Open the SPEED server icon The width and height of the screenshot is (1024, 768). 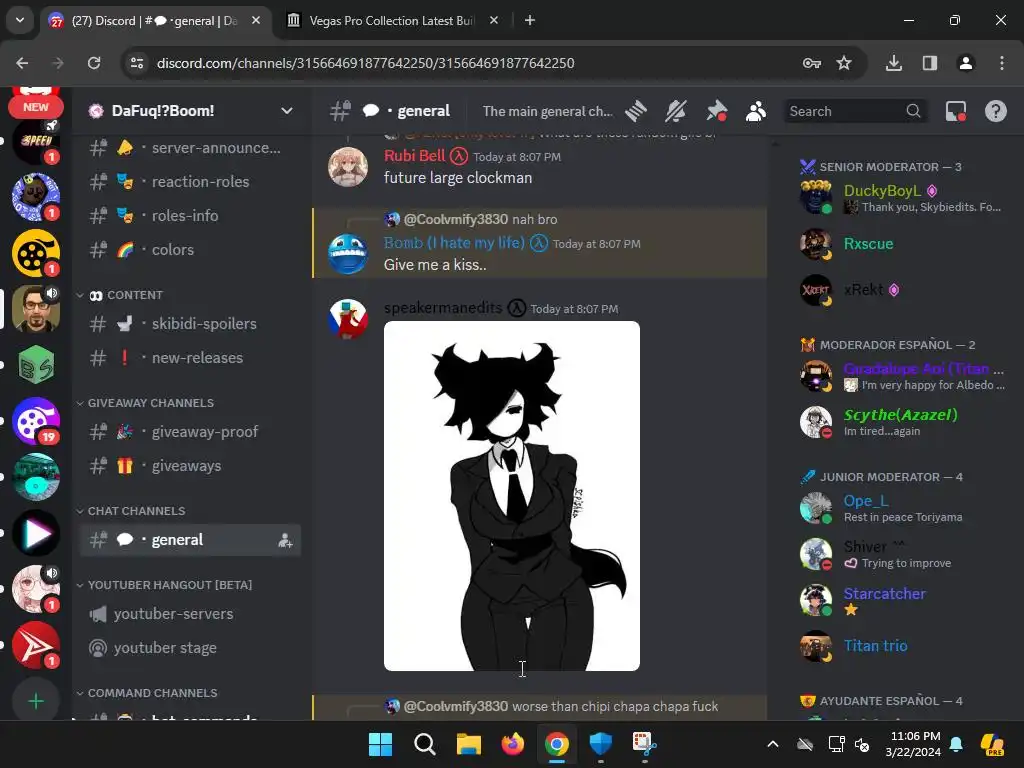tap(36, 141)
